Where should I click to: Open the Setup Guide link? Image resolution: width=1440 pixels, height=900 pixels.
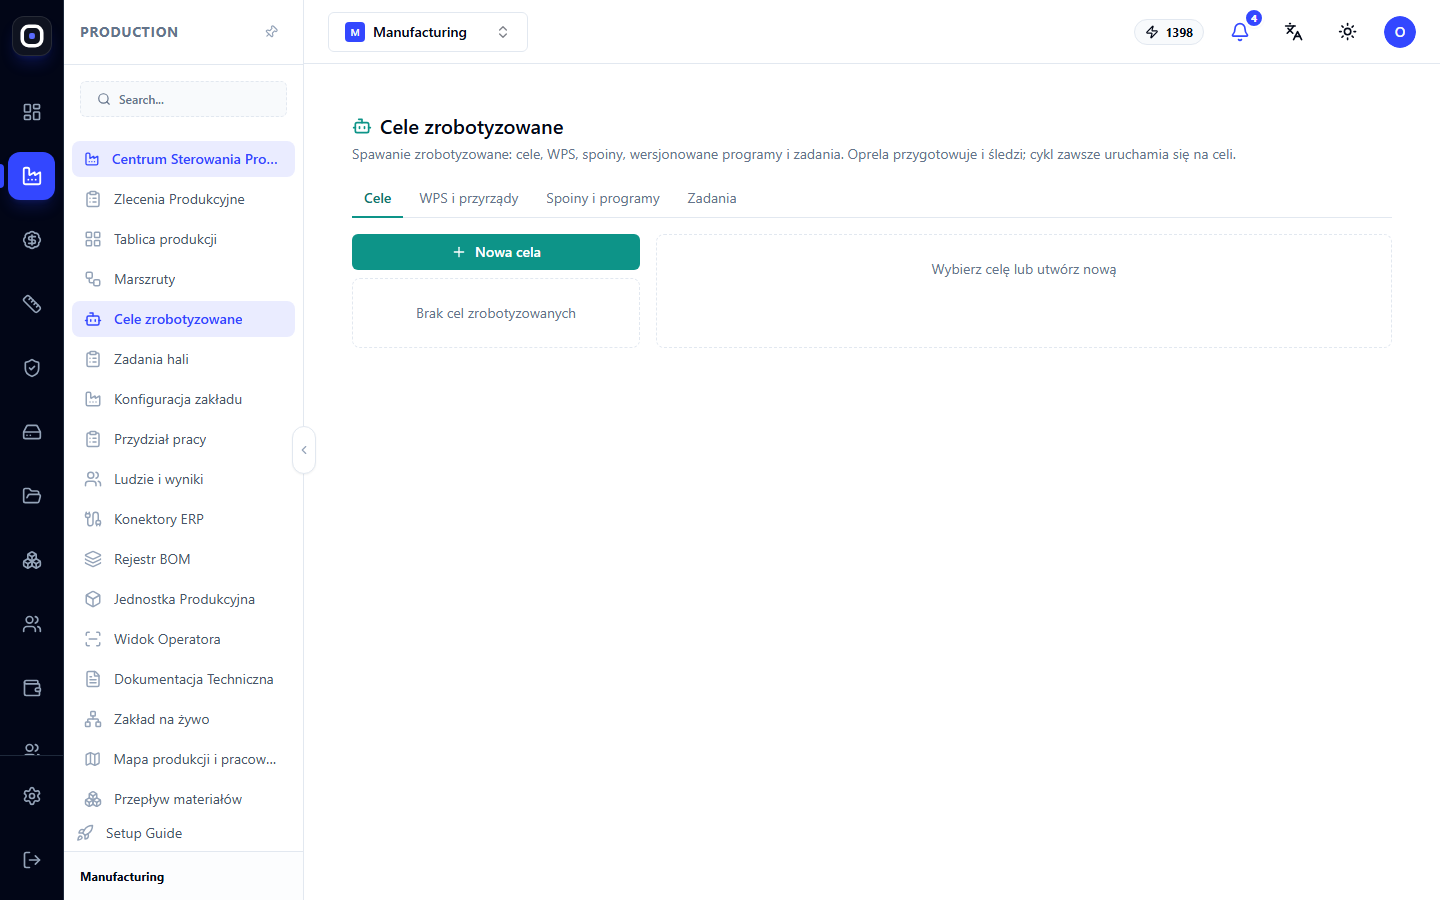144,833
